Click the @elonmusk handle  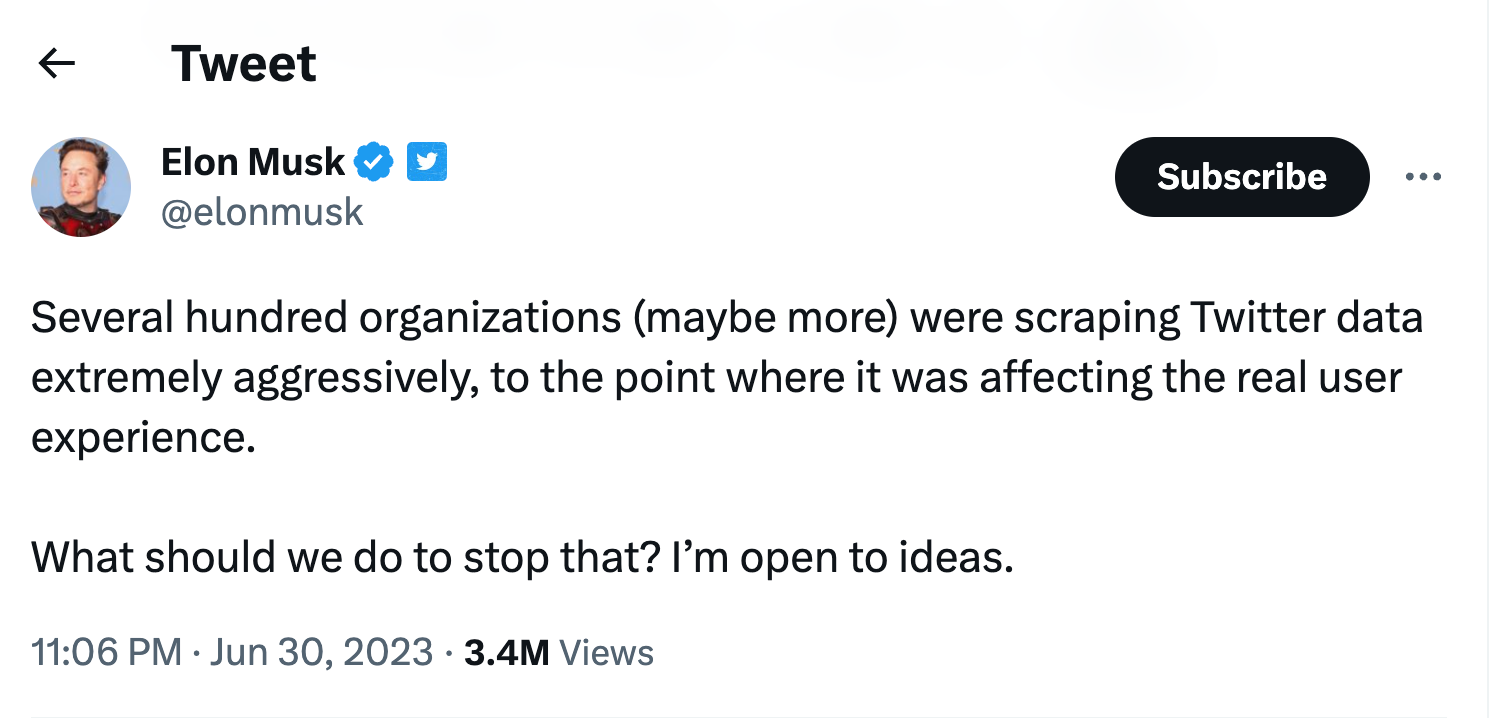point(262,211)
